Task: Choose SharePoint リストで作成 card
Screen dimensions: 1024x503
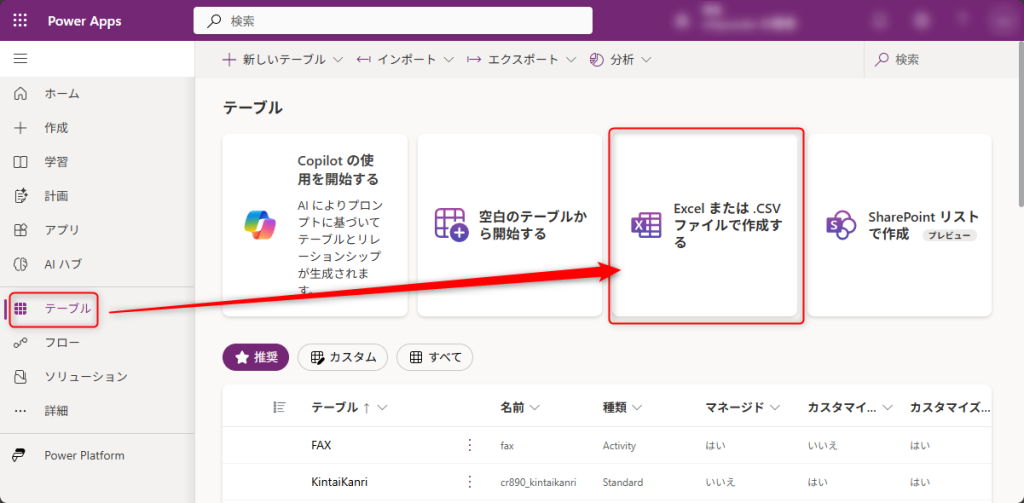Action: pos(899,225)
